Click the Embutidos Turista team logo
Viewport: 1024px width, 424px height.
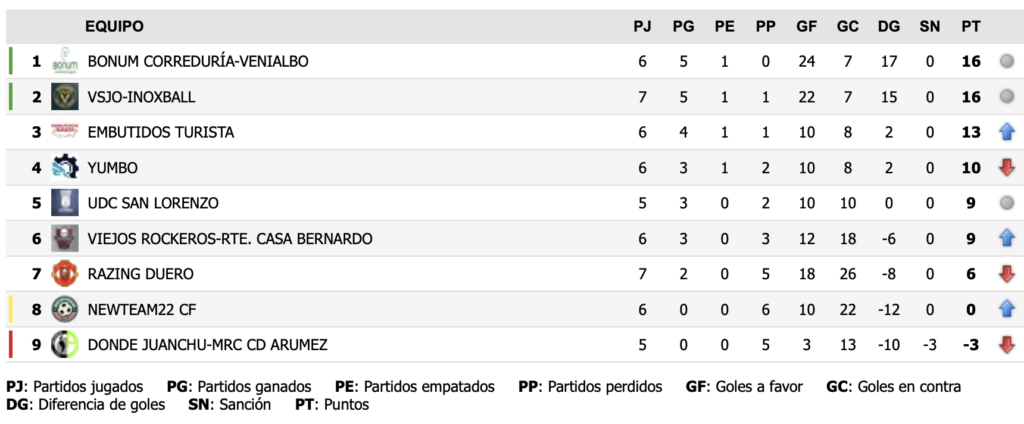coord(65,132)
